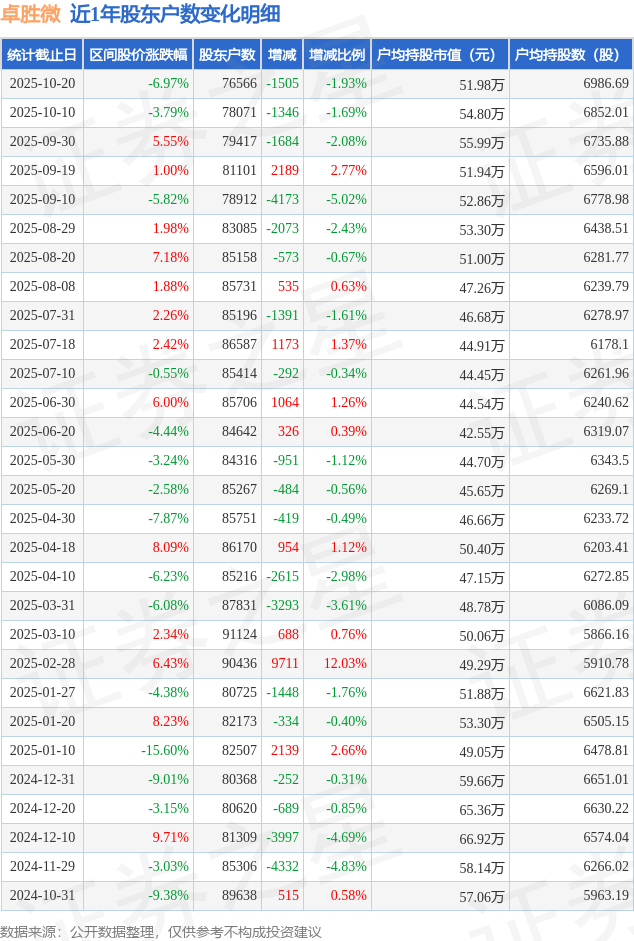Select the 2025-02-28 date row
Screen dimensions: 634x941
coord(42,664)
